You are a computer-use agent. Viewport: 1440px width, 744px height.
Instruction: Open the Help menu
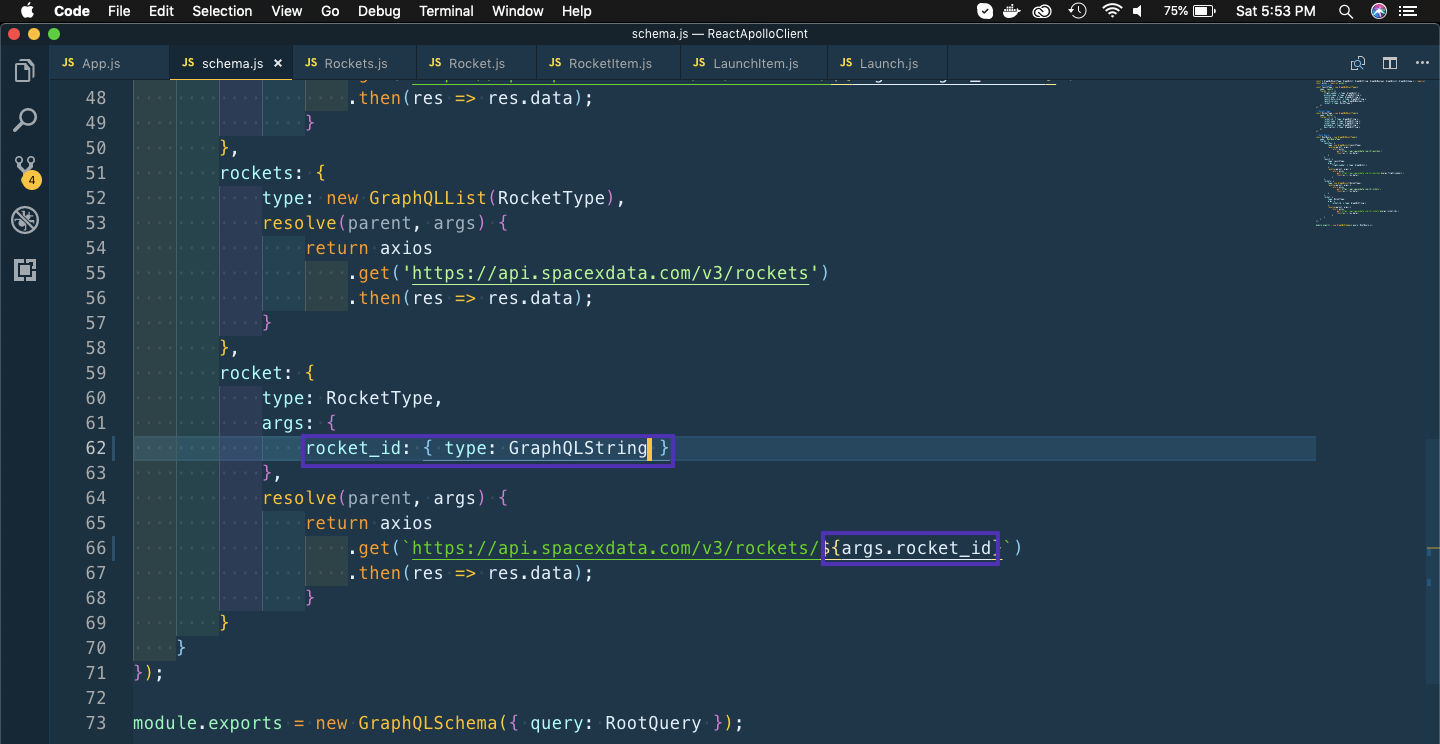[x=577, y=11]
